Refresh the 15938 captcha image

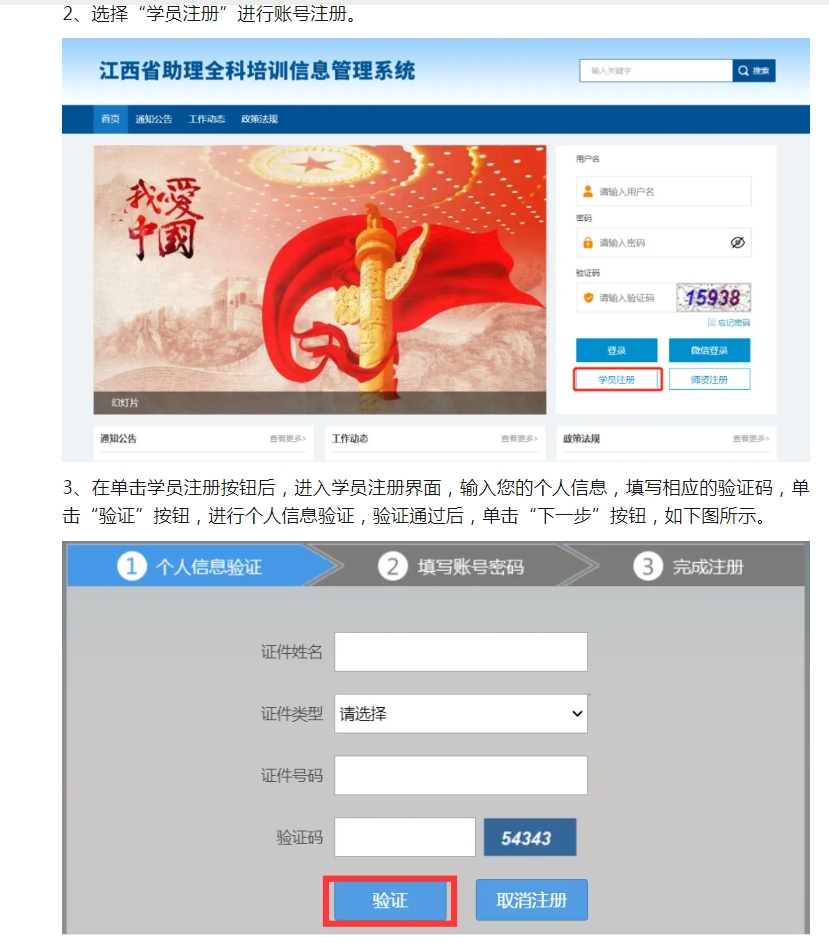713,298
